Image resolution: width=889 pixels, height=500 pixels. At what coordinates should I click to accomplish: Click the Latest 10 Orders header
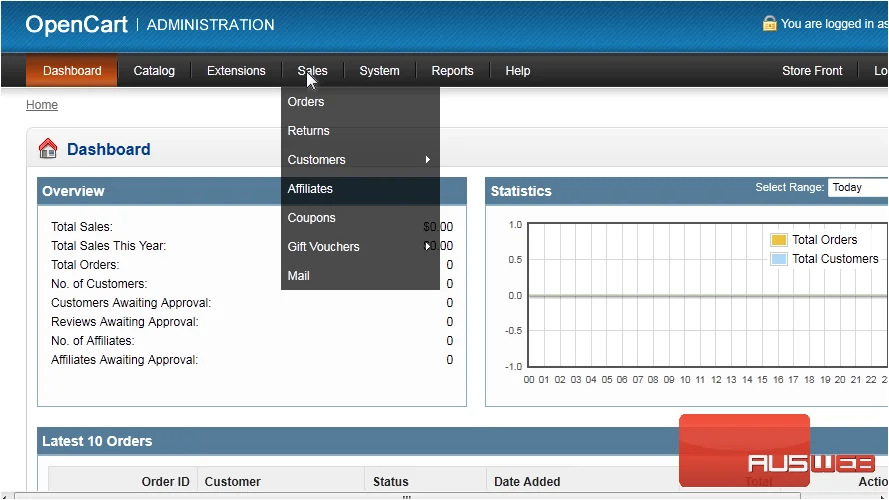click(x=462, y=441)
